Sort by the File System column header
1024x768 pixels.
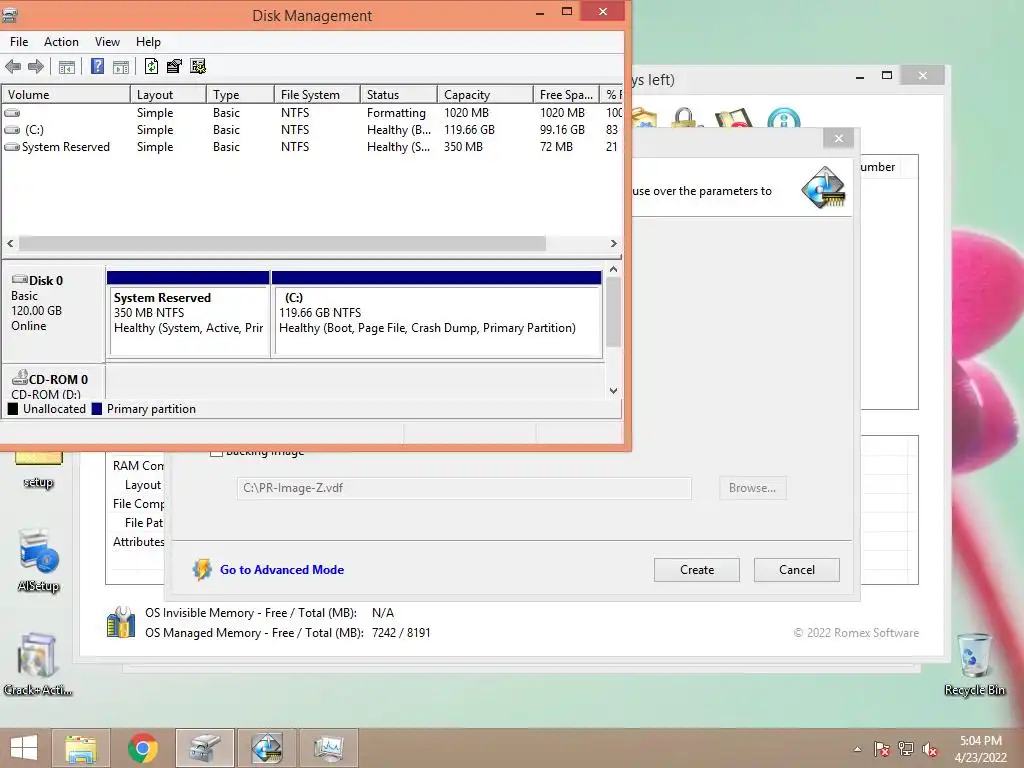pyautogui.click(x=317, y=95)
